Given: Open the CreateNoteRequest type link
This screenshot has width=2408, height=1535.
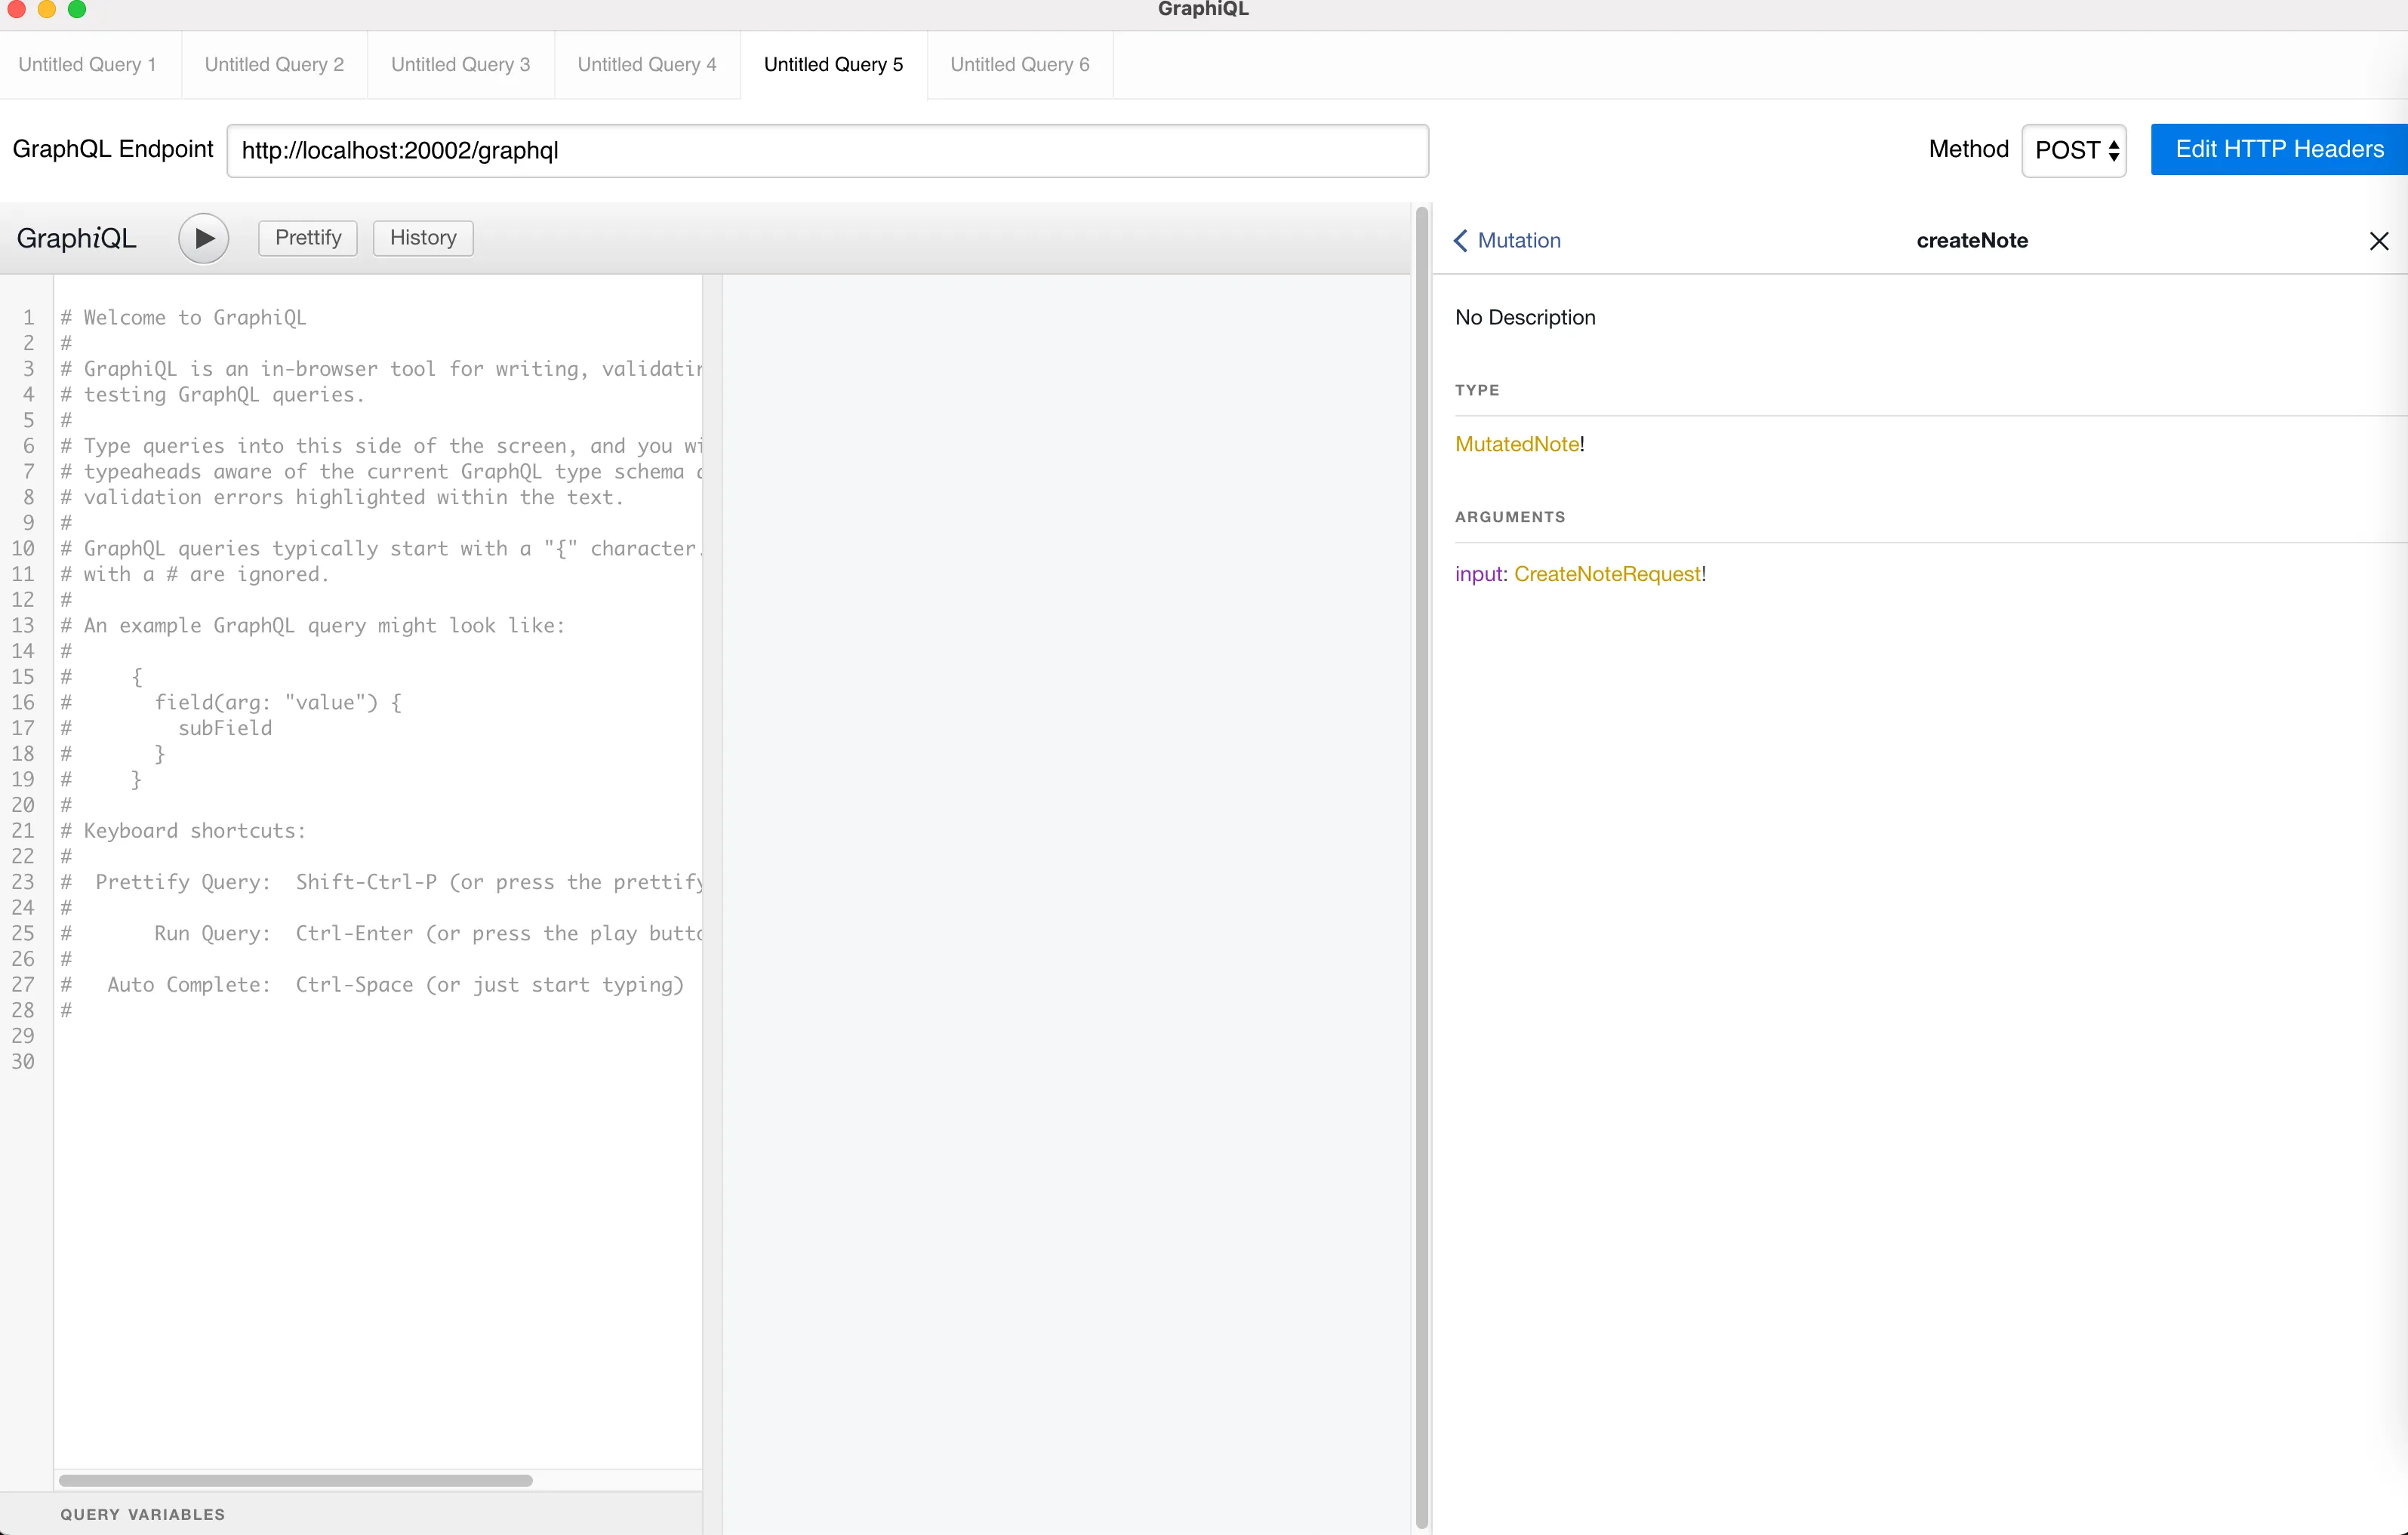Looking at the screenshot, I should click(1607, 574).
